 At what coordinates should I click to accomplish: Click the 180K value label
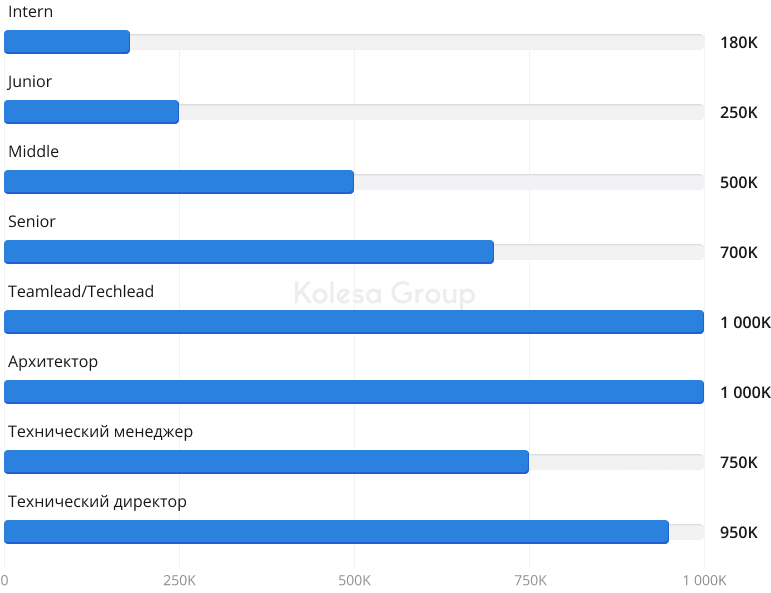(739, 43)
